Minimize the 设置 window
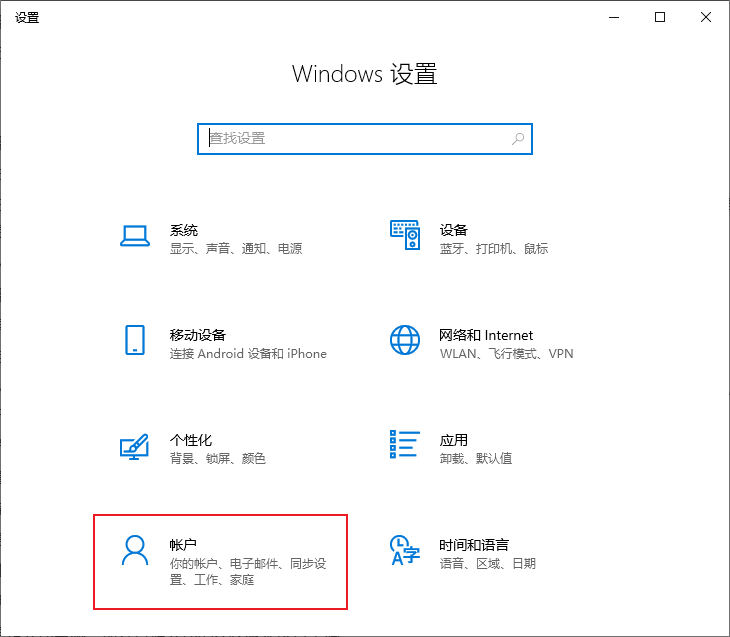Screen dimensions: 730x637 coord(614,17)
